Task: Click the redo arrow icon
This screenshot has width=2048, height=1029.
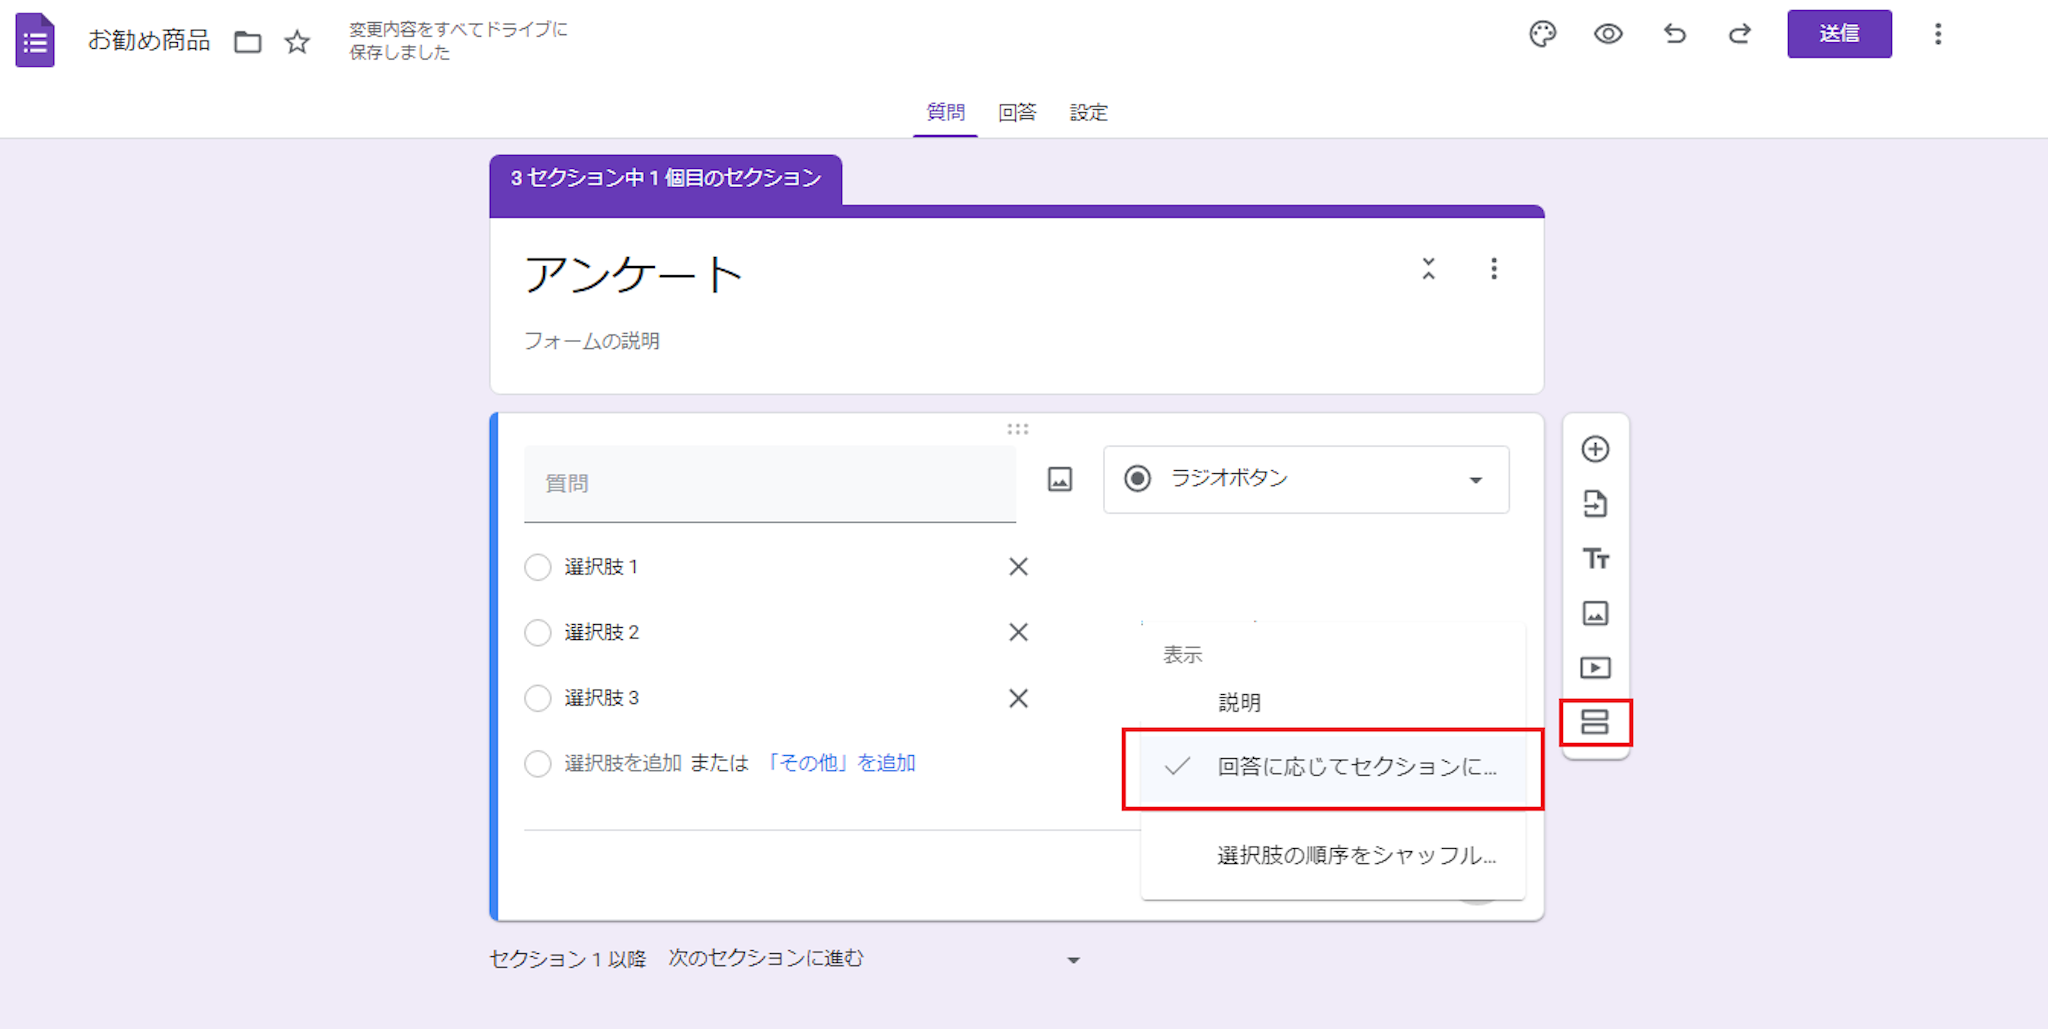Action: (x=1740, y=34)
